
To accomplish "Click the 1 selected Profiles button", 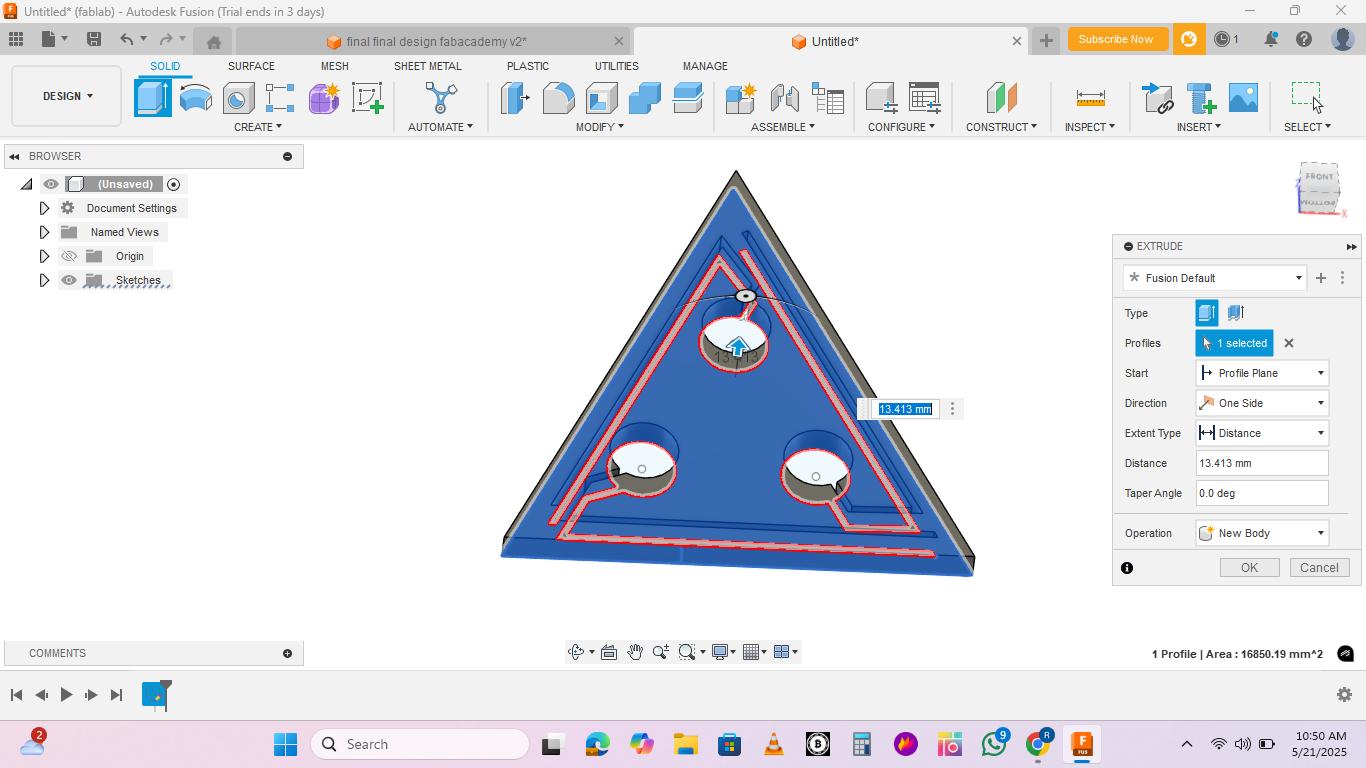I will (1235, 343).
